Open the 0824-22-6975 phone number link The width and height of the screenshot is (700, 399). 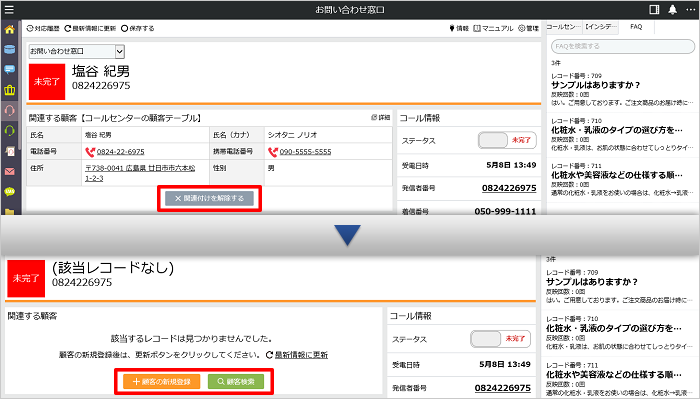click(121, 152)
